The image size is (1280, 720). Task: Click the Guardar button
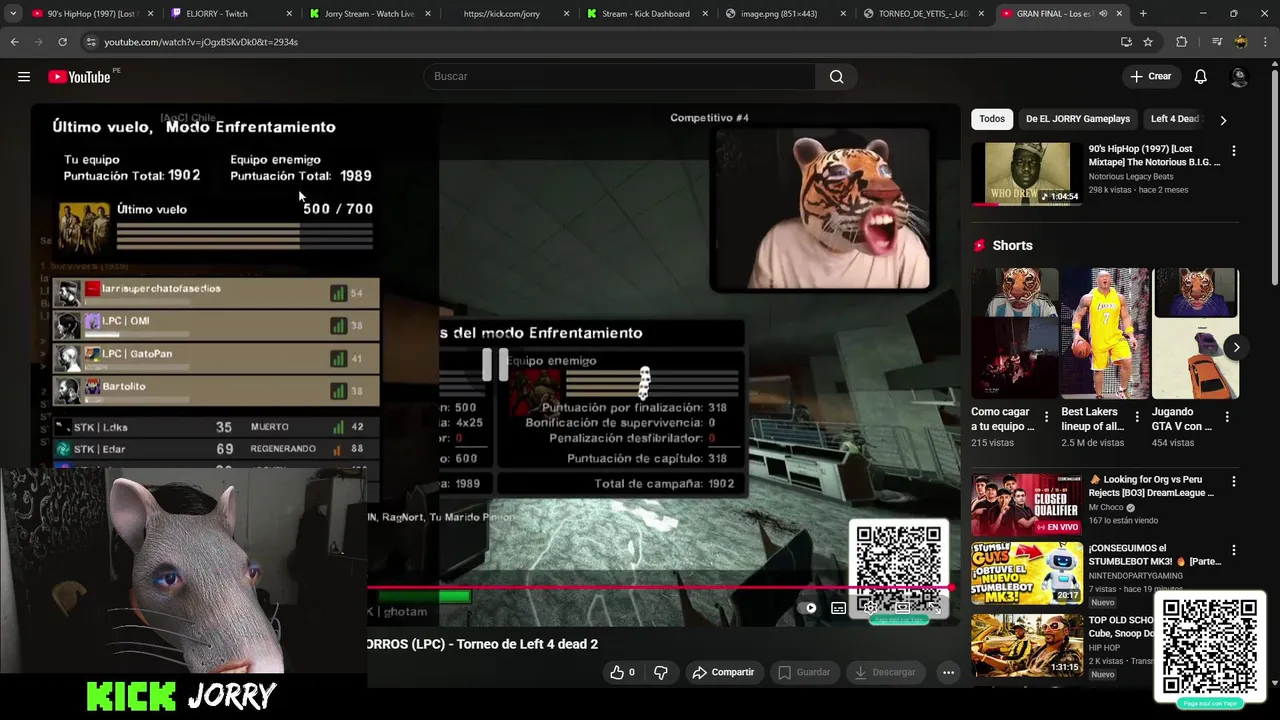pyautogui.click(x=804, y=672)
